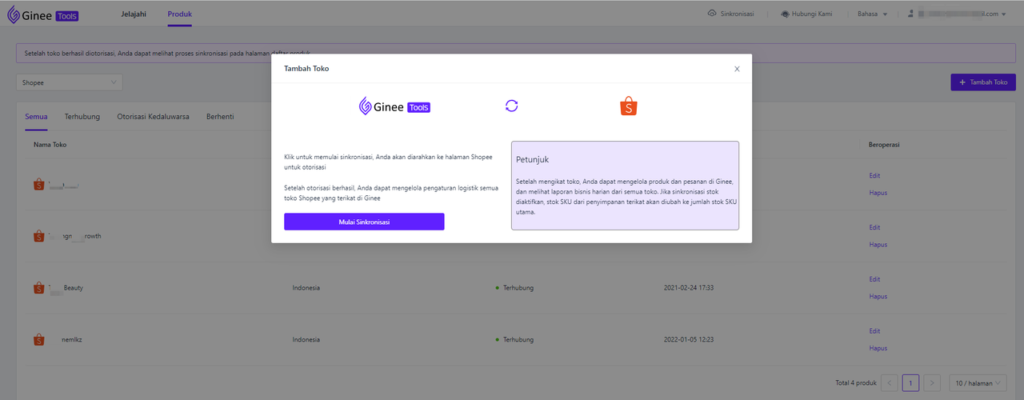
Task: Click Edit for the first store row
Action: (874, 176)
